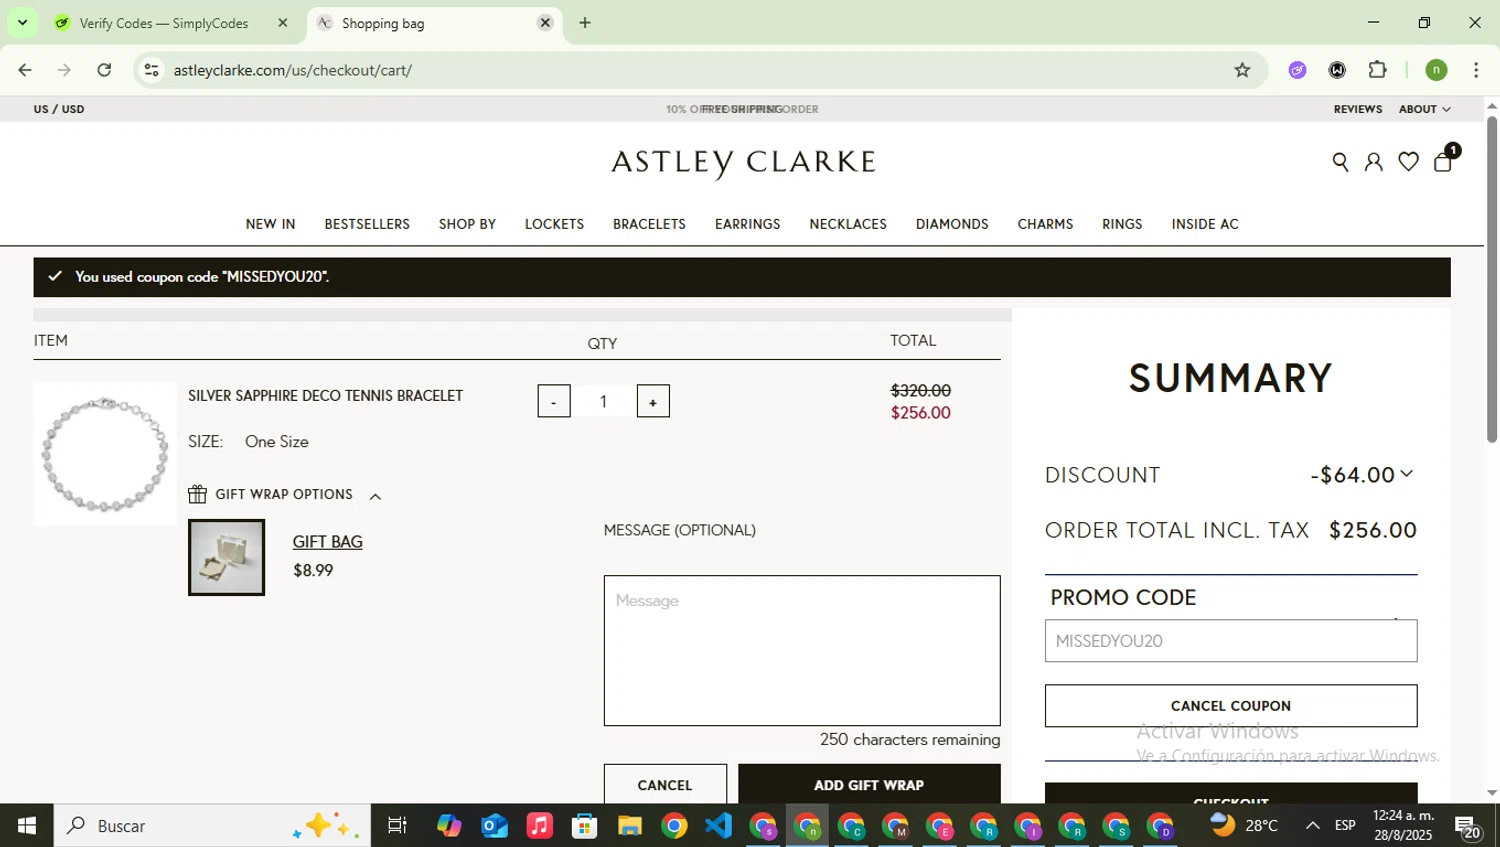
Task: Launch Copilot from the taskbar
Action: point(449,826)
